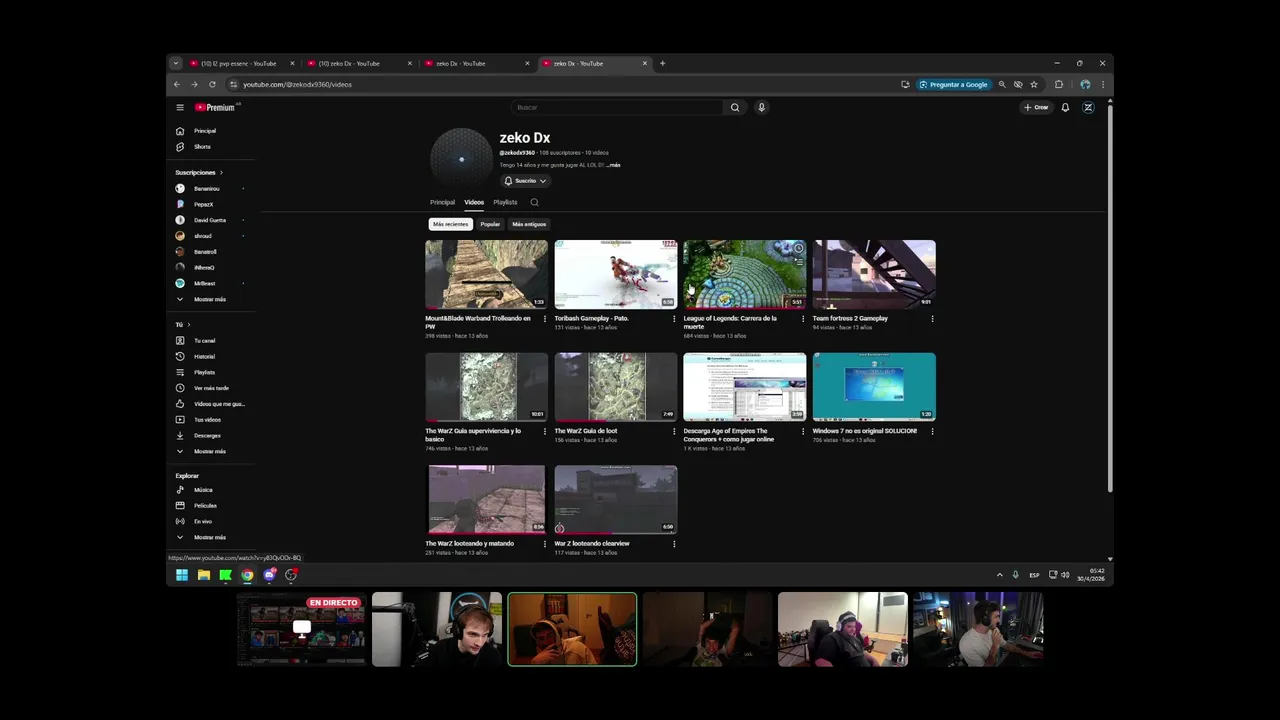
Task: Open the Chrome tab search dropdown
Action: point(176,63)
